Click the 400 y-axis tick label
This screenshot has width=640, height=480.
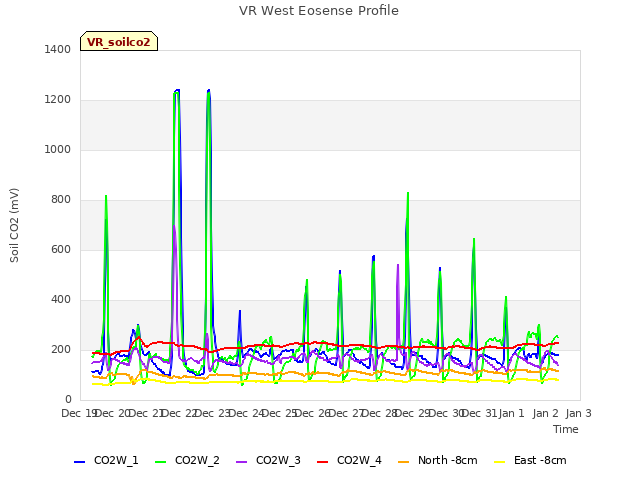pos(61,300)
